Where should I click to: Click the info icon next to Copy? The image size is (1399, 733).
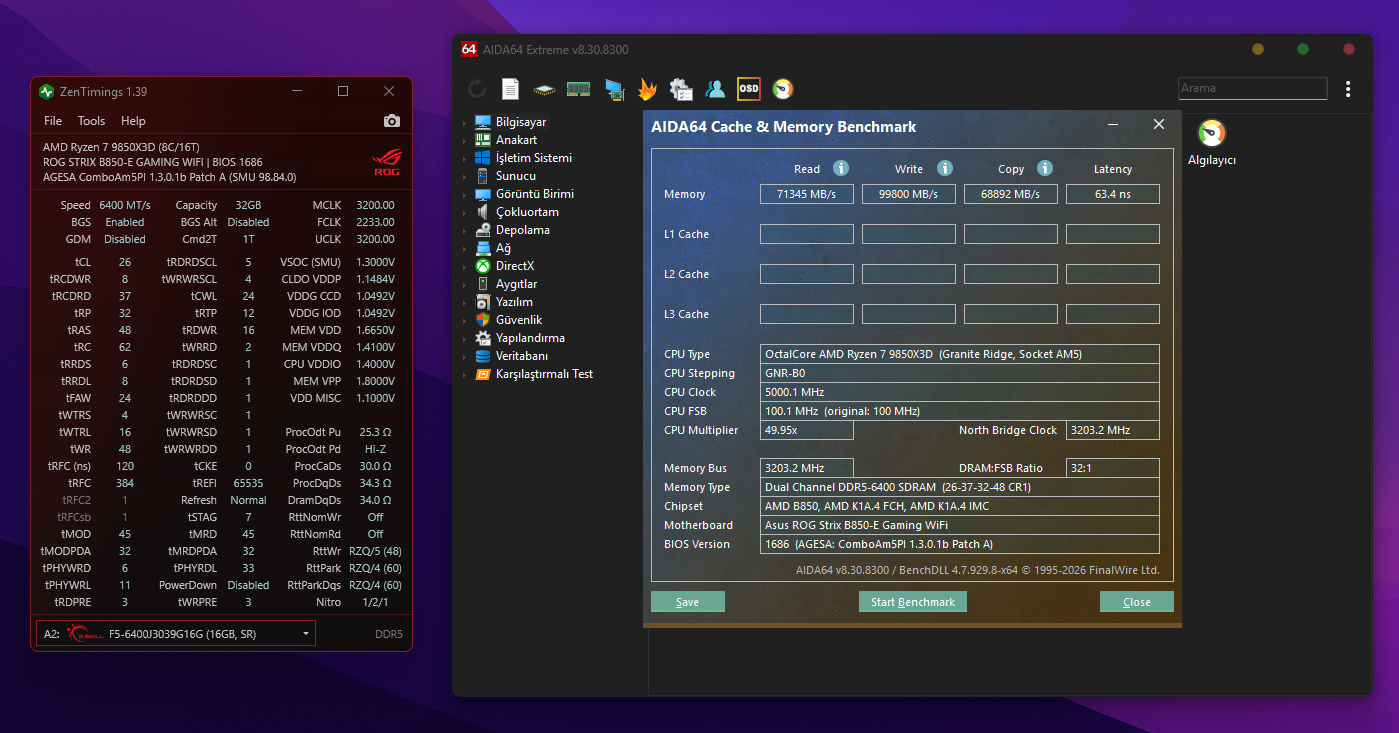click(1045, 168)
